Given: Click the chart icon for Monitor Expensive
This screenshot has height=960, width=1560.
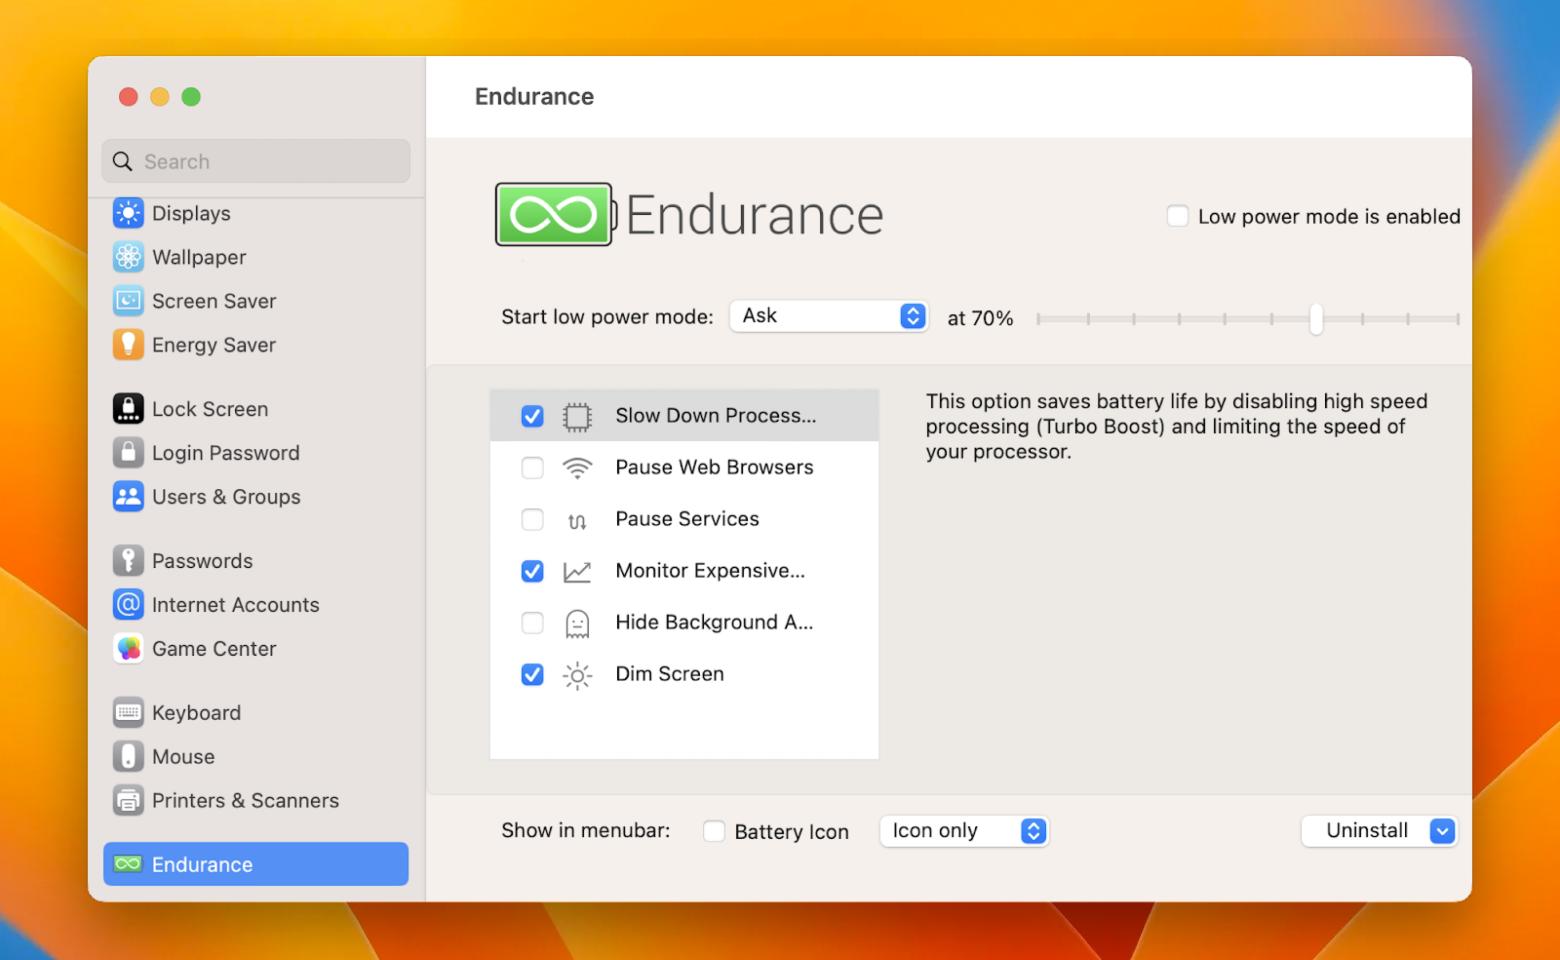Looking at the screenshot, I should [577, 571].
